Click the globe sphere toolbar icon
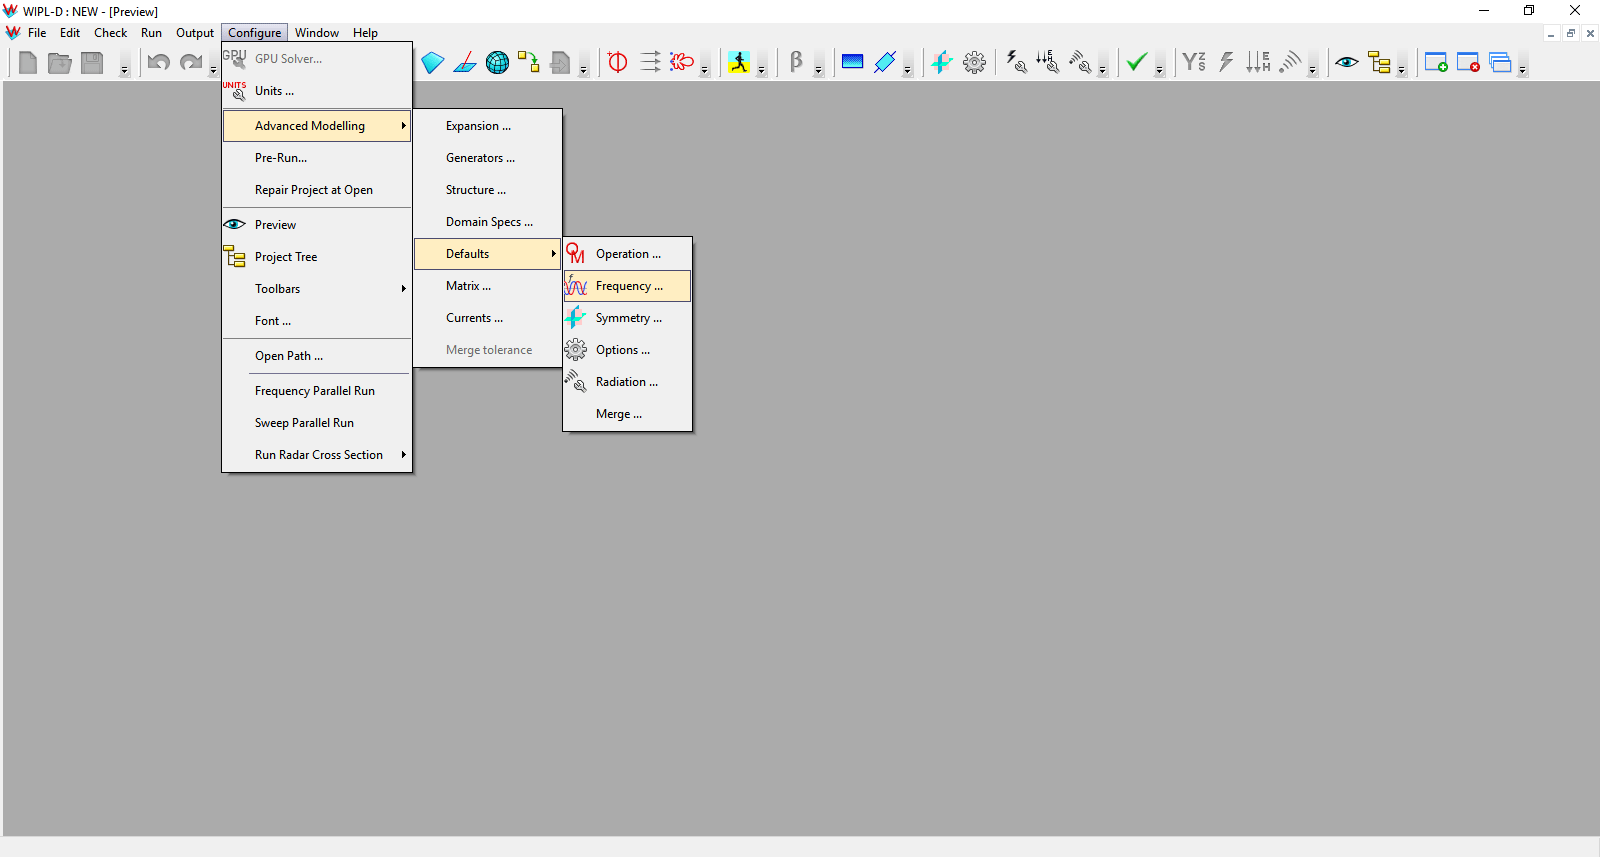This screenshot has width=1600, height=857. (497, 62)
